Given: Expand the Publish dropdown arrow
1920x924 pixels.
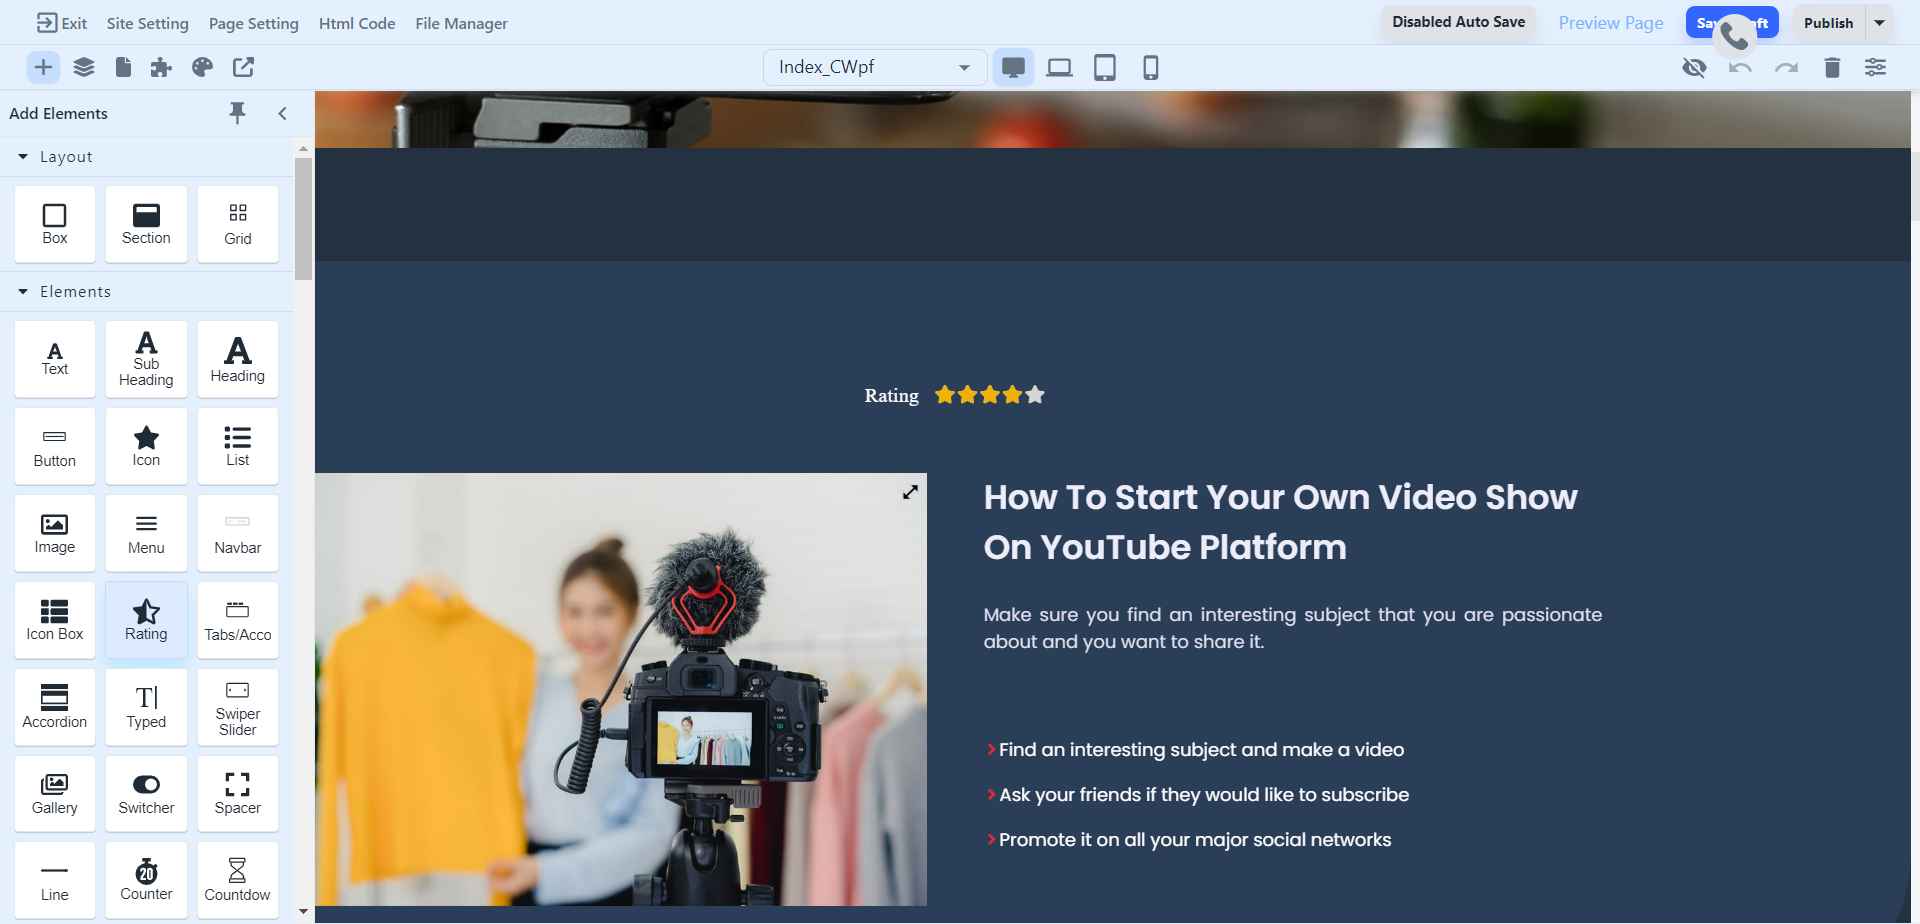Looking at the screenshot, I should (1879, 23).
